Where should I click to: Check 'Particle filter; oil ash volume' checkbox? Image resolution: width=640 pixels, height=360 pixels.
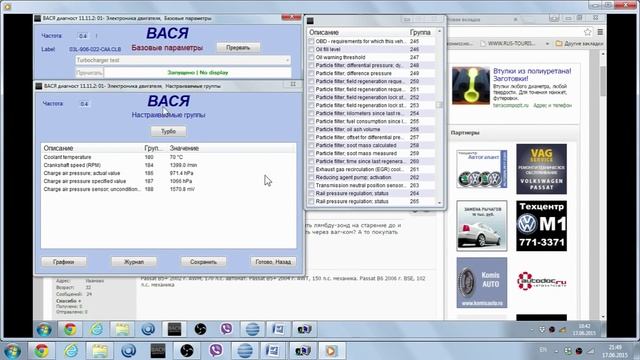coord(311,129)
